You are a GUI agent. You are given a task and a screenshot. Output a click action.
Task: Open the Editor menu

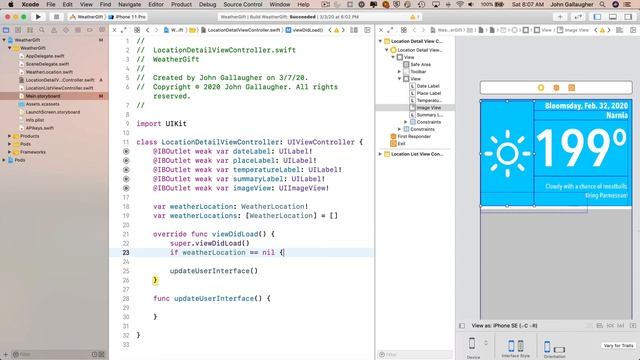click(x=156, y=4)
